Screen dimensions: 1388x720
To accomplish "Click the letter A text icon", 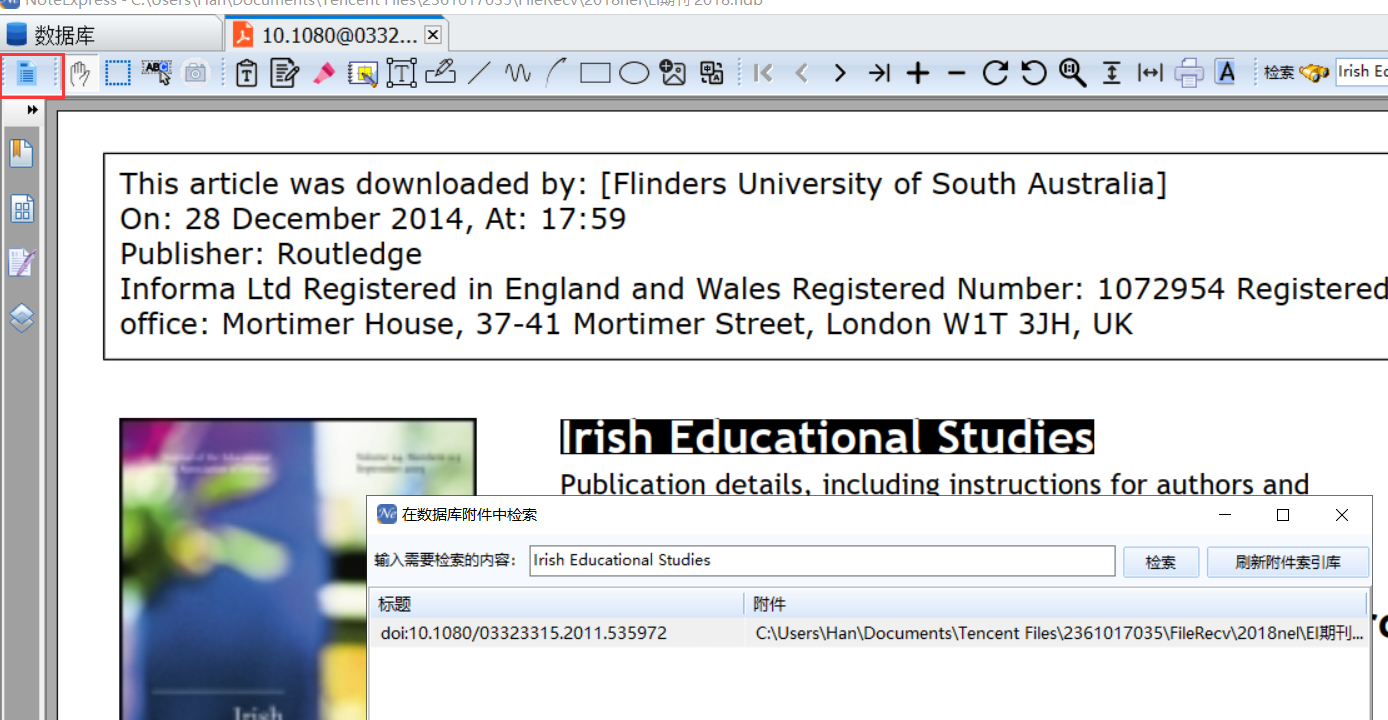I will (1226, 73).
